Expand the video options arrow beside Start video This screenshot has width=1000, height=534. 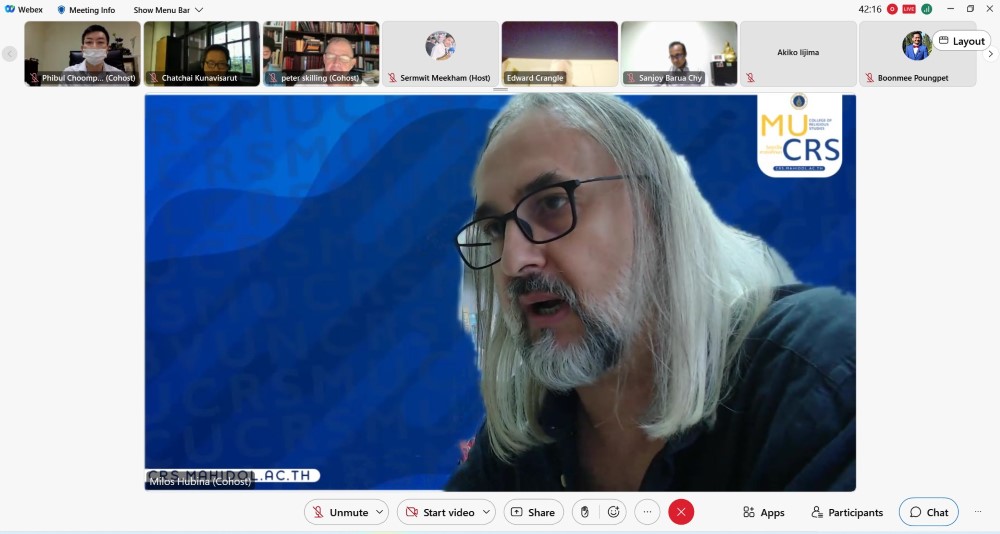point(486,512)
